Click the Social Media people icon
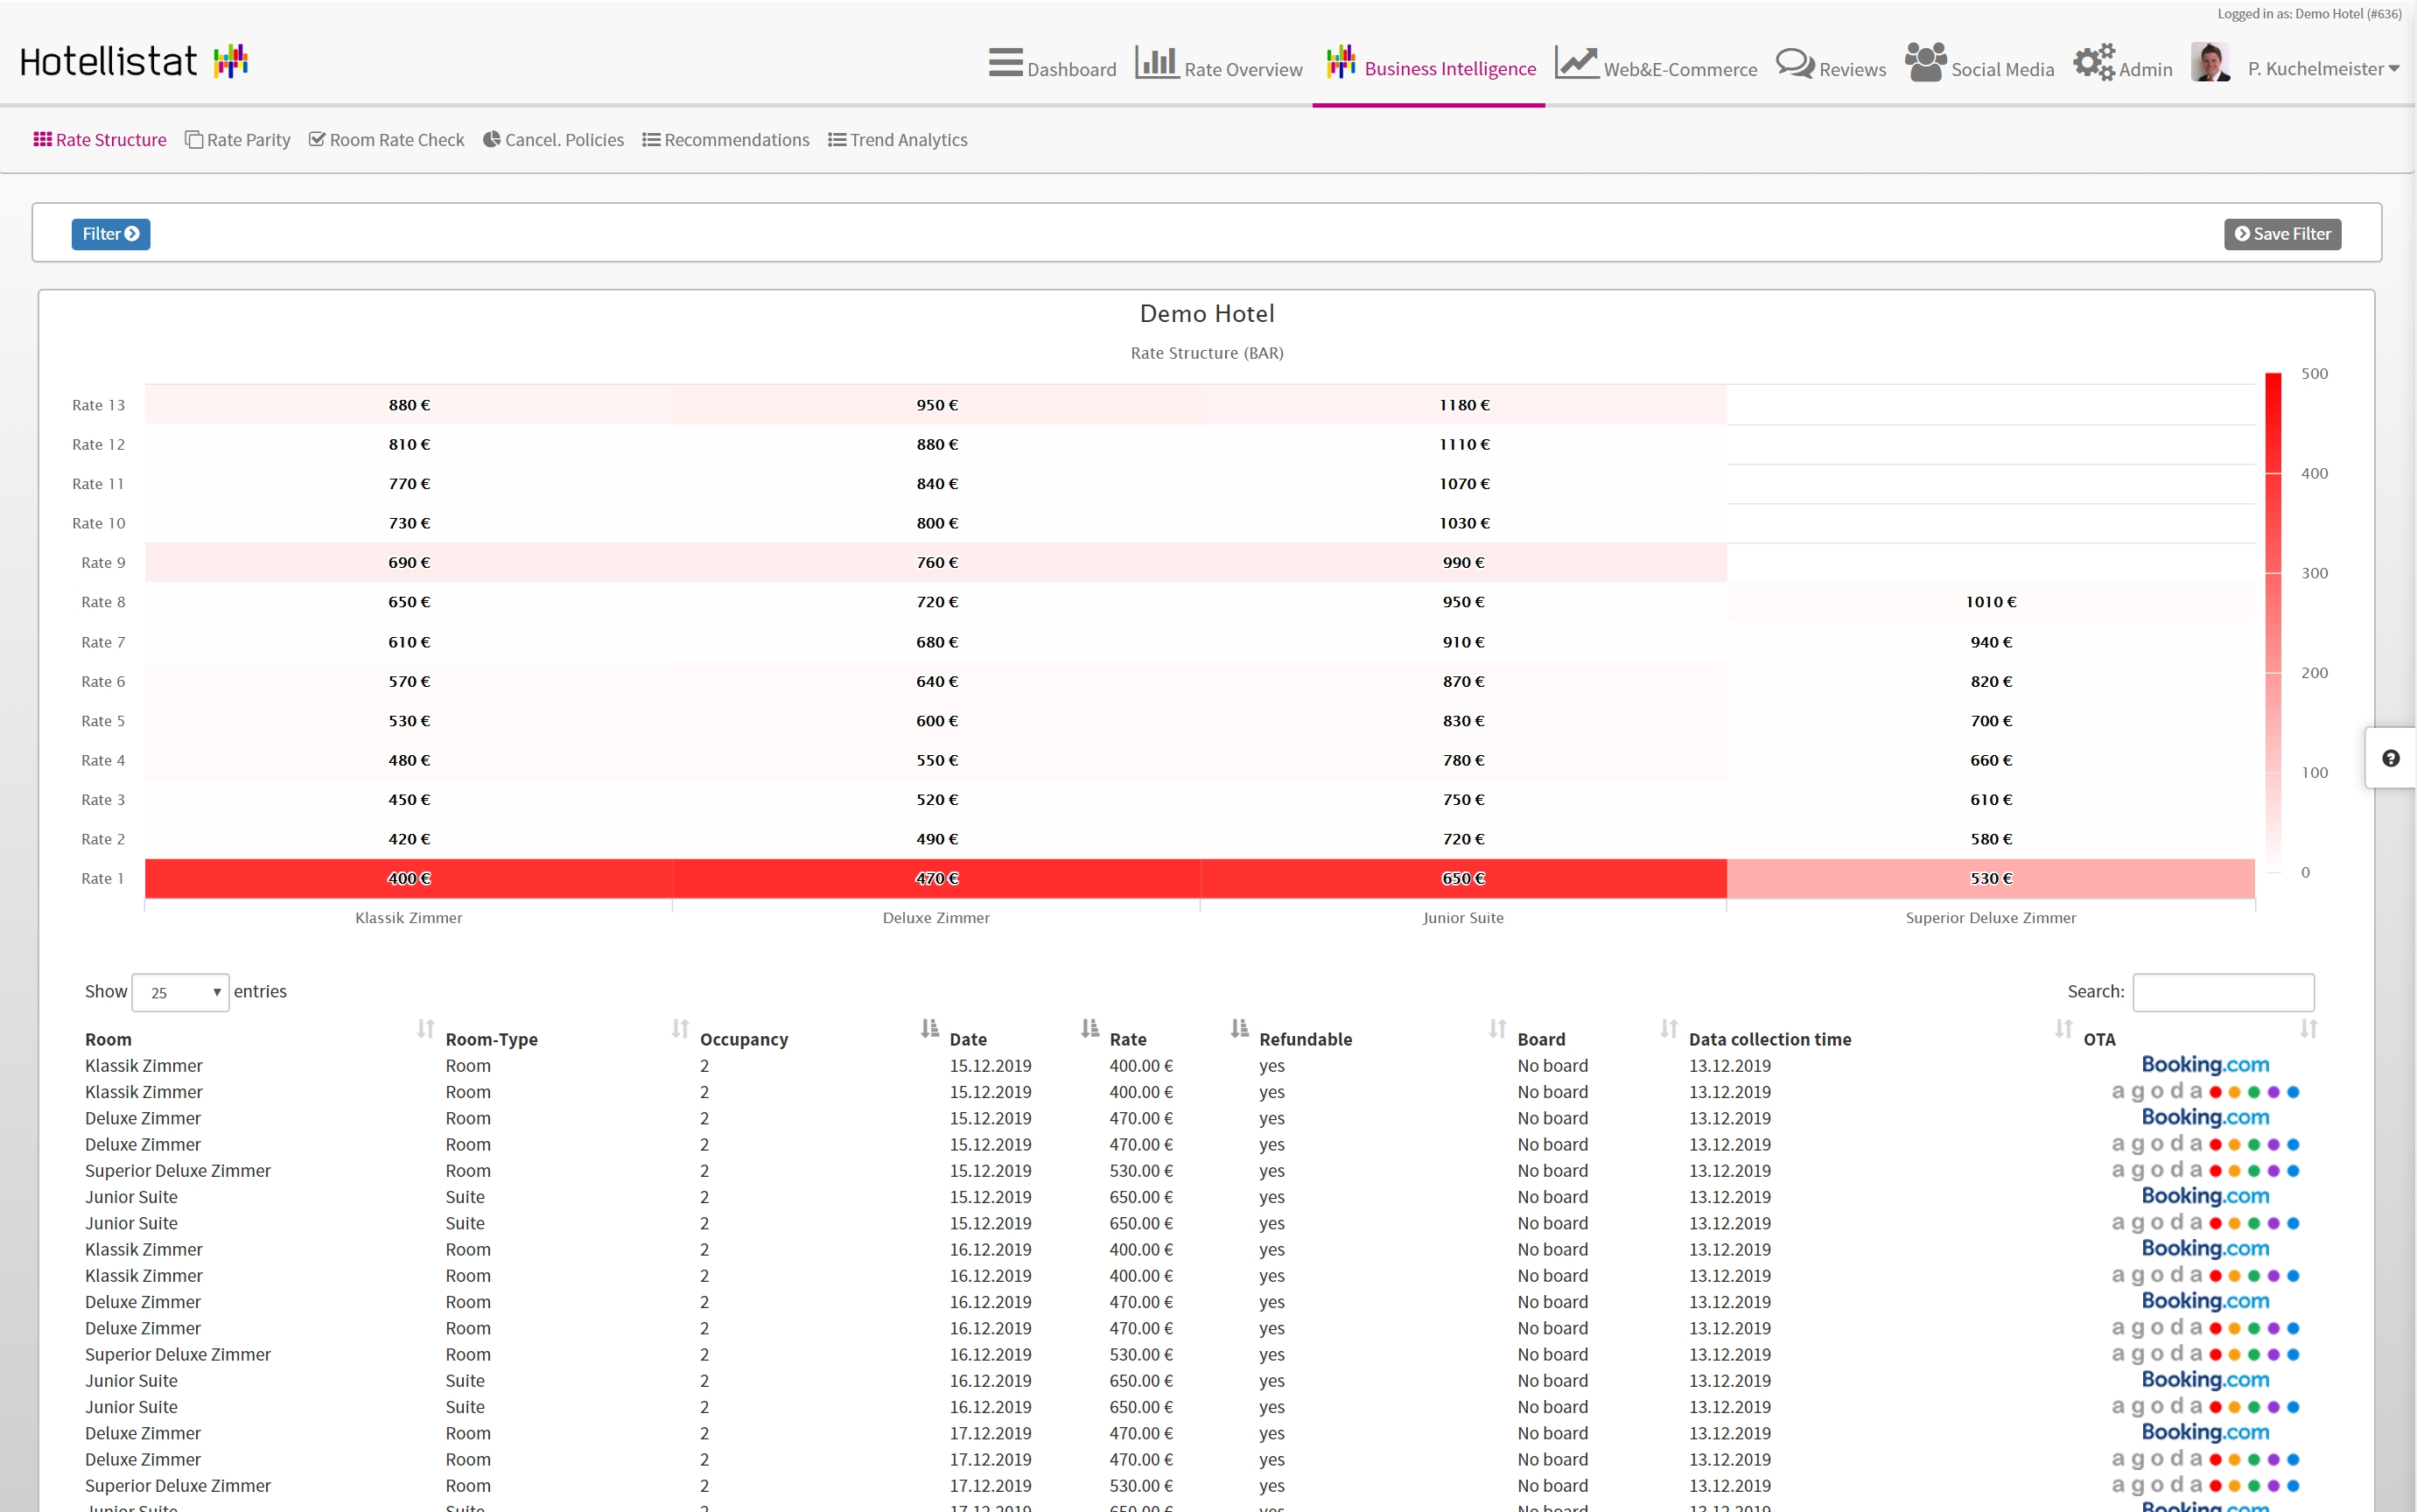This screenshot has height=1512, width=2417. pos(1925,63)
